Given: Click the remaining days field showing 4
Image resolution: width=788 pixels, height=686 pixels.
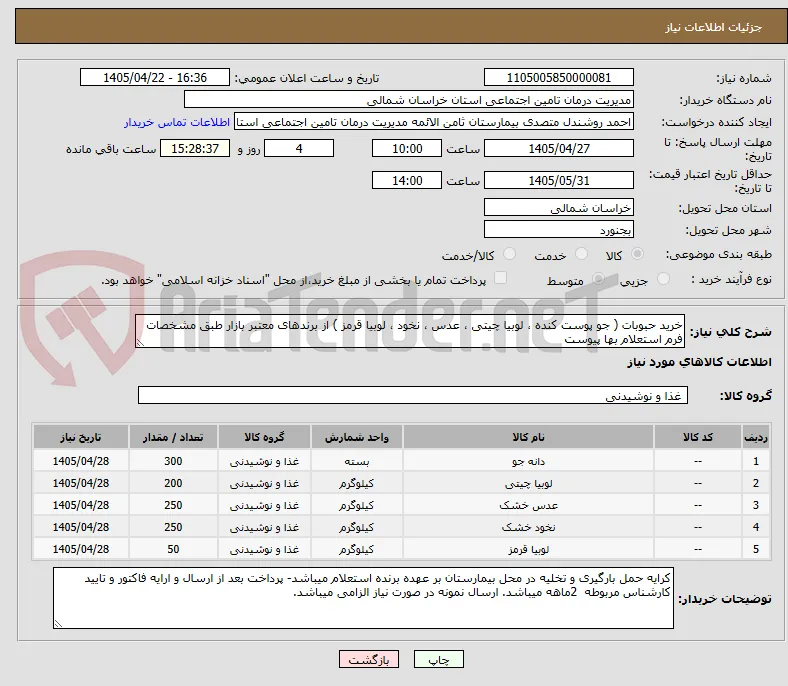Looking at the screenshot, I should pyautogui.click(x=299, y=148).
